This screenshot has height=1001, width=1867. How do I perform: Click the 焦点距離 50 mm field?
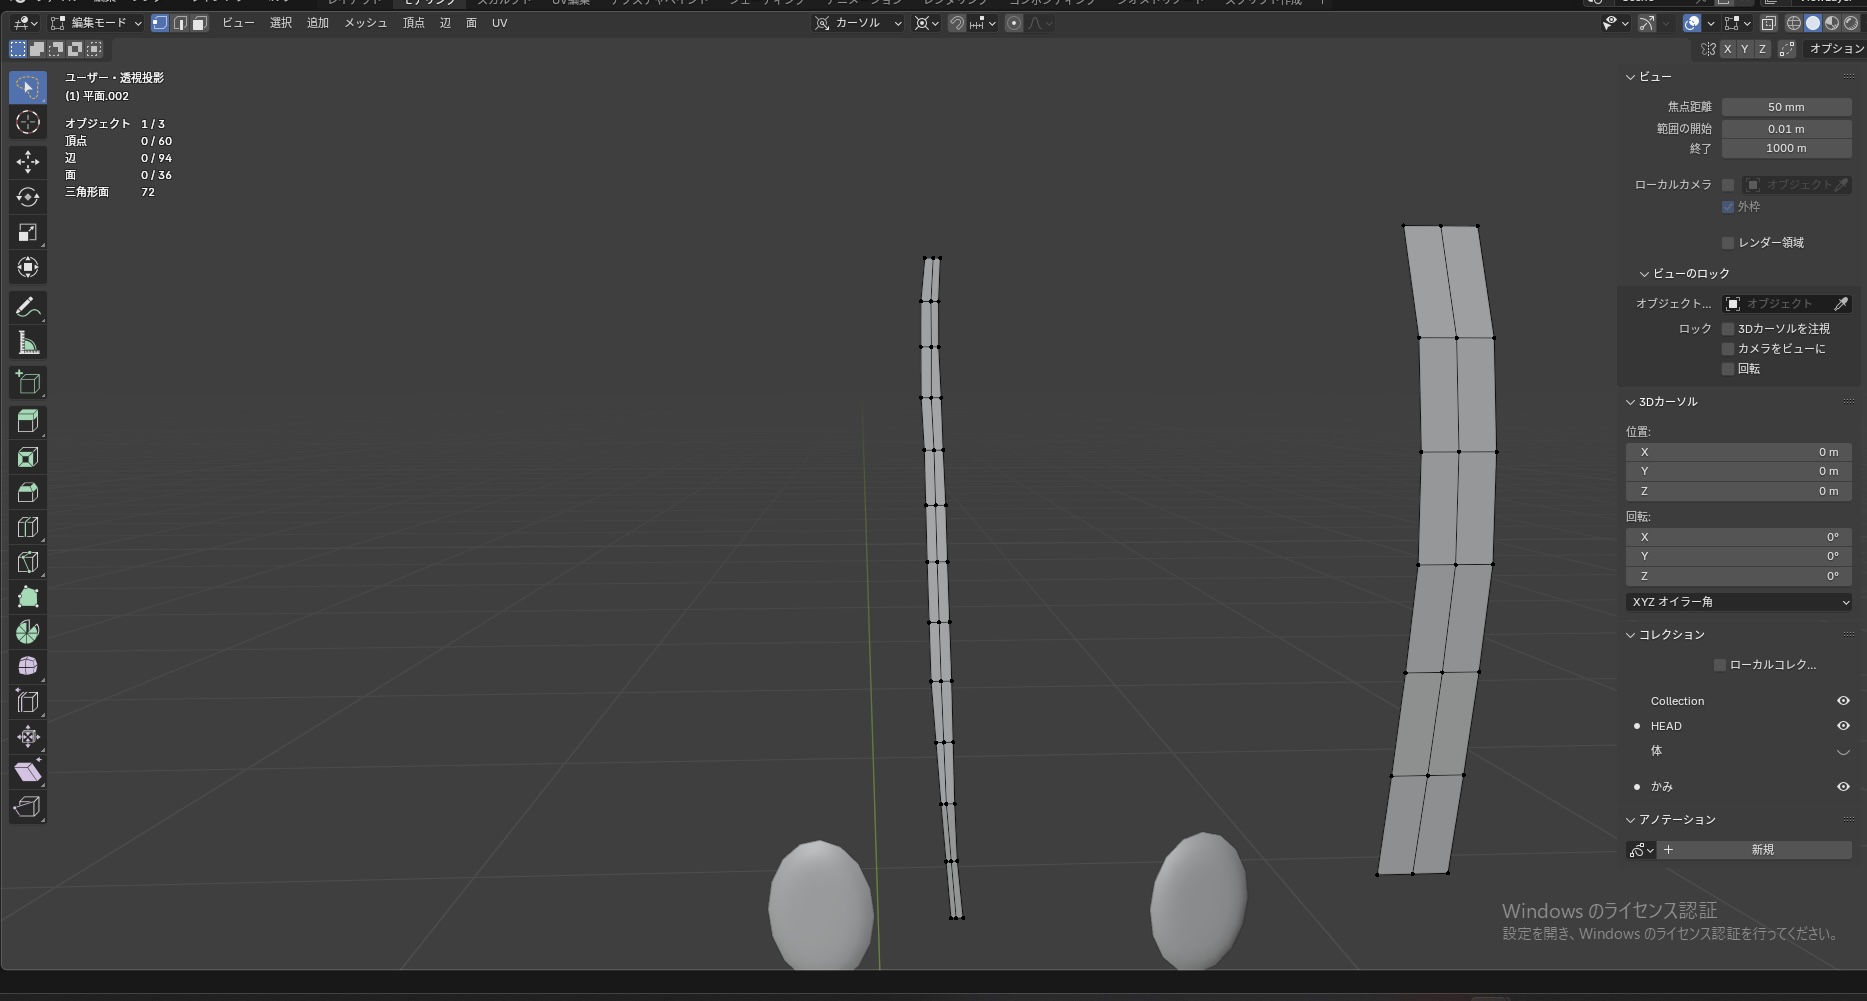[x=1785, y=107]
